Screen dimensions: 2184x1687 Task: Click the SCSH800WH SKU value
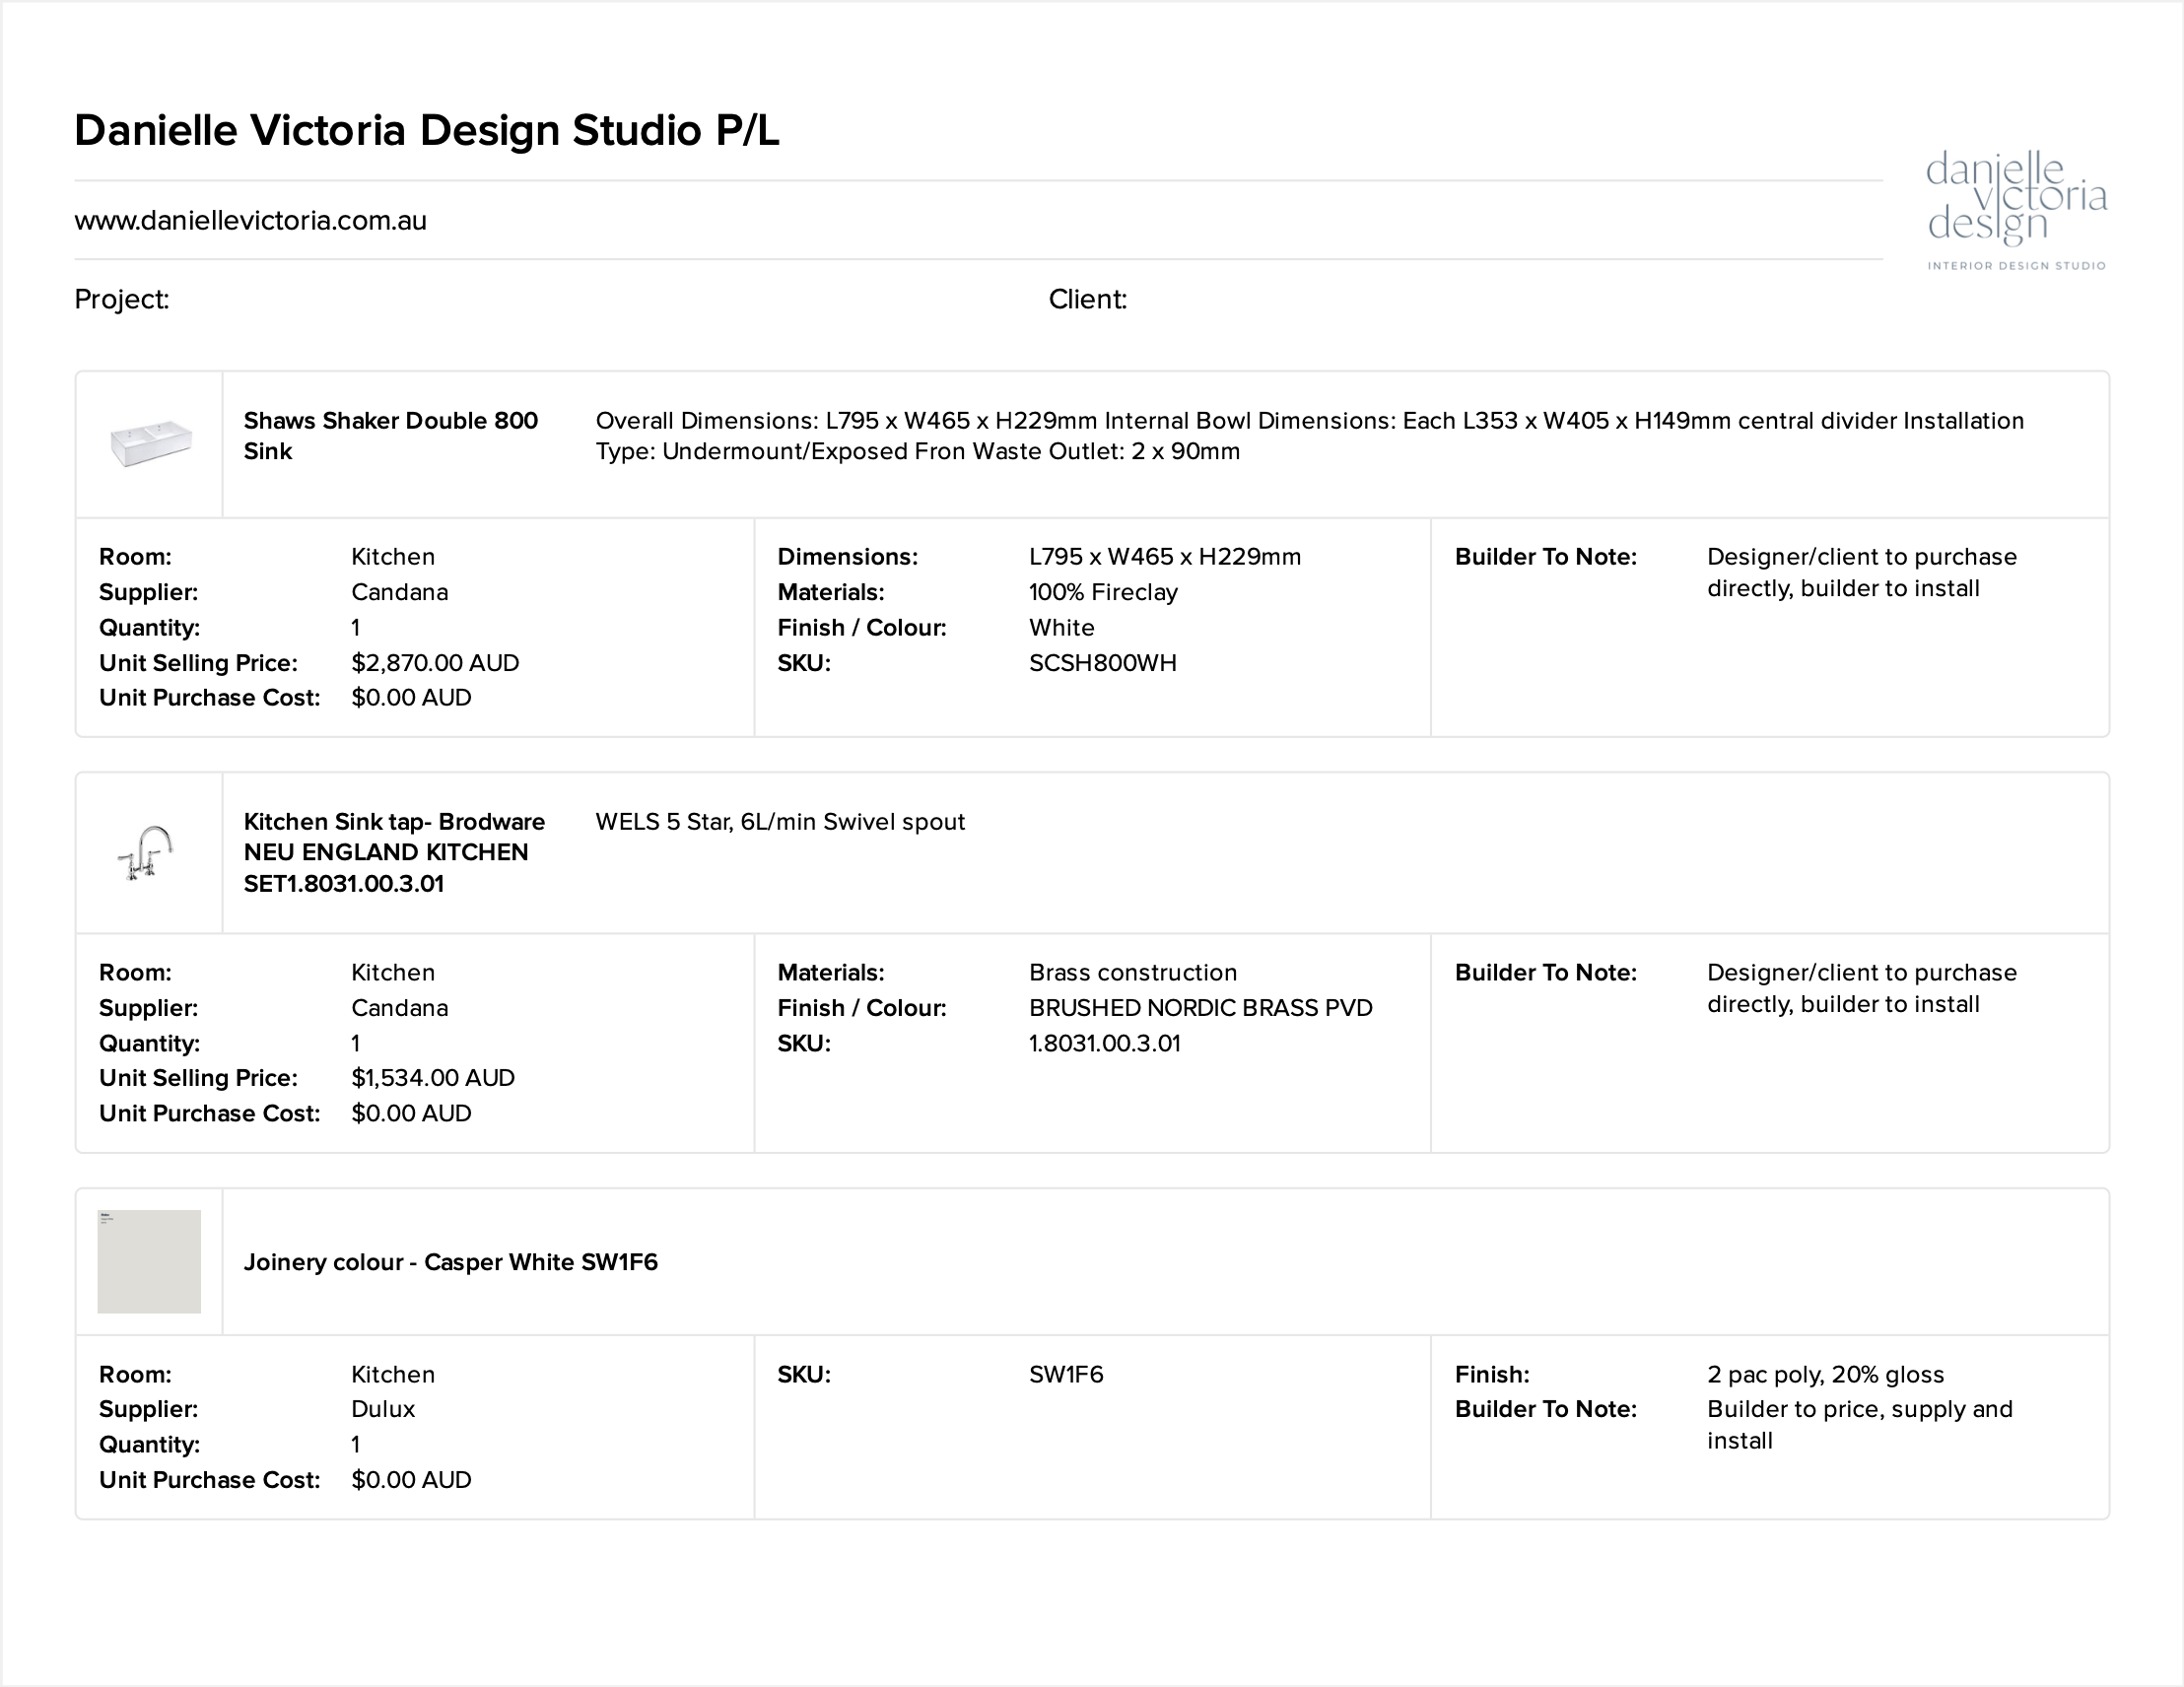coord(1103,663)
